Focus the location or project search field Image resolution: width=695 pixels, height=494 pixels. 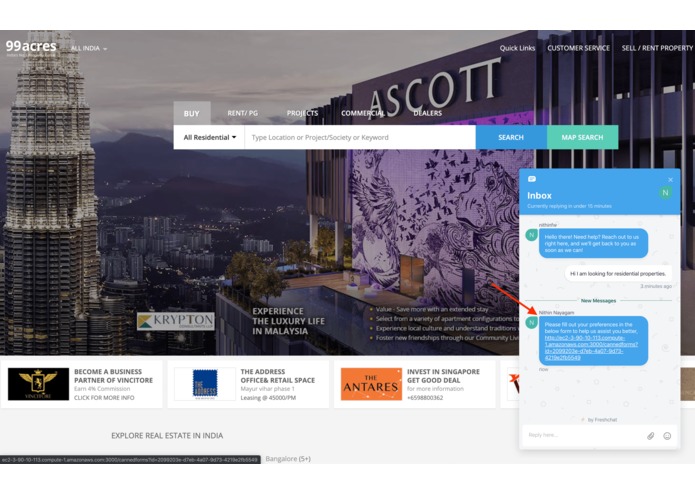pyautogui.click(x=360, y=137)
